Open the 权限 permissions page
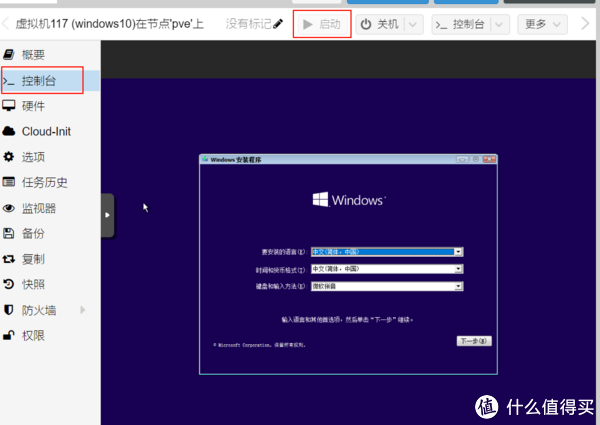 click(33, 336)
